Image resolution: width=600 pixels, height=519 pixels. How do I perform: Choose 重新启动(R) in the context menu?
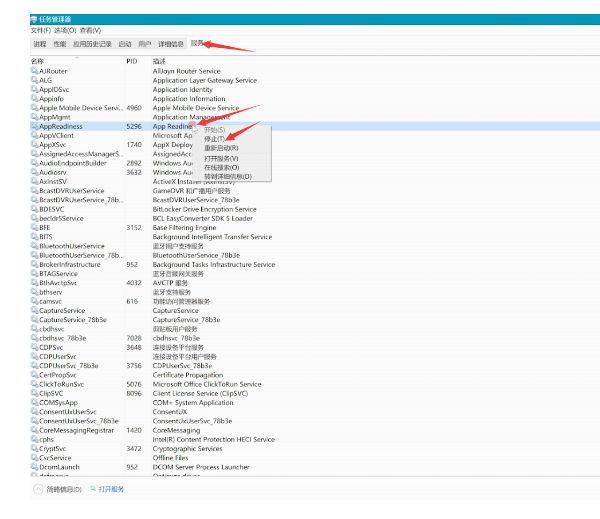click(221, 148)
